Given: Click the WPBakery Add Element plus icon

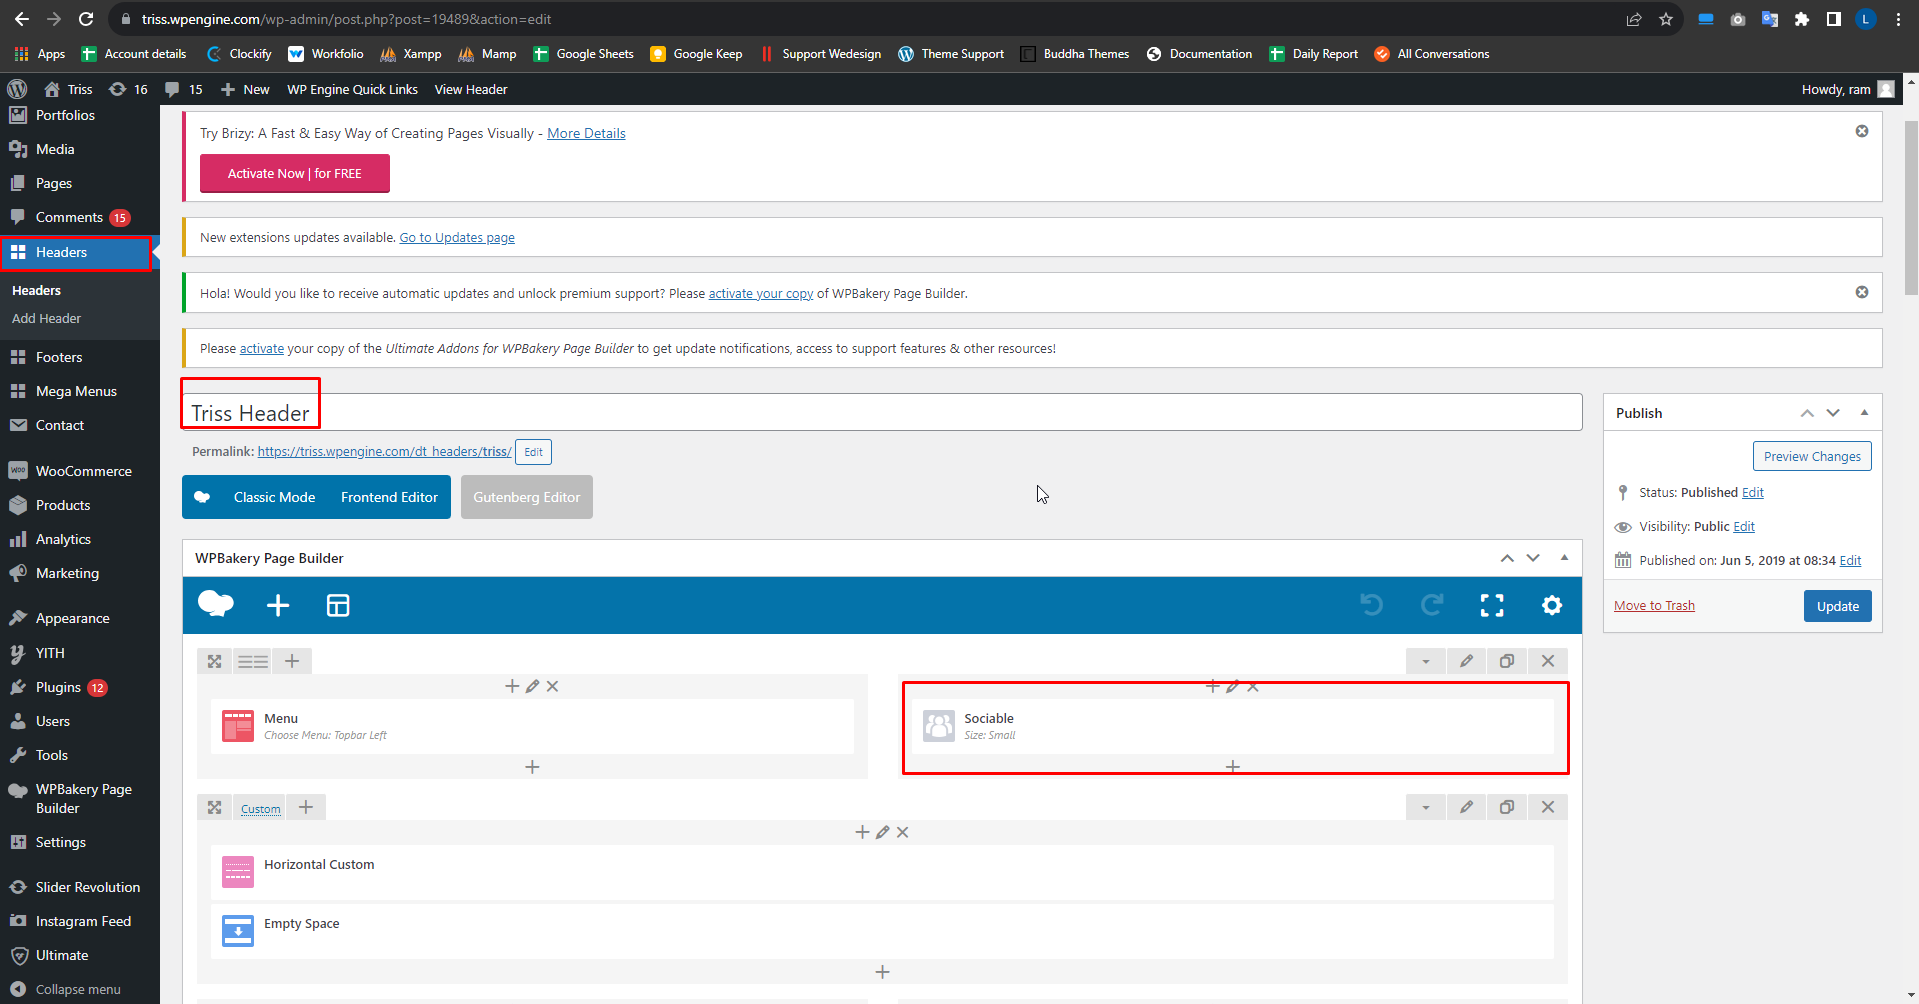Looking at the screenshot, I should [x=278, y=605].
